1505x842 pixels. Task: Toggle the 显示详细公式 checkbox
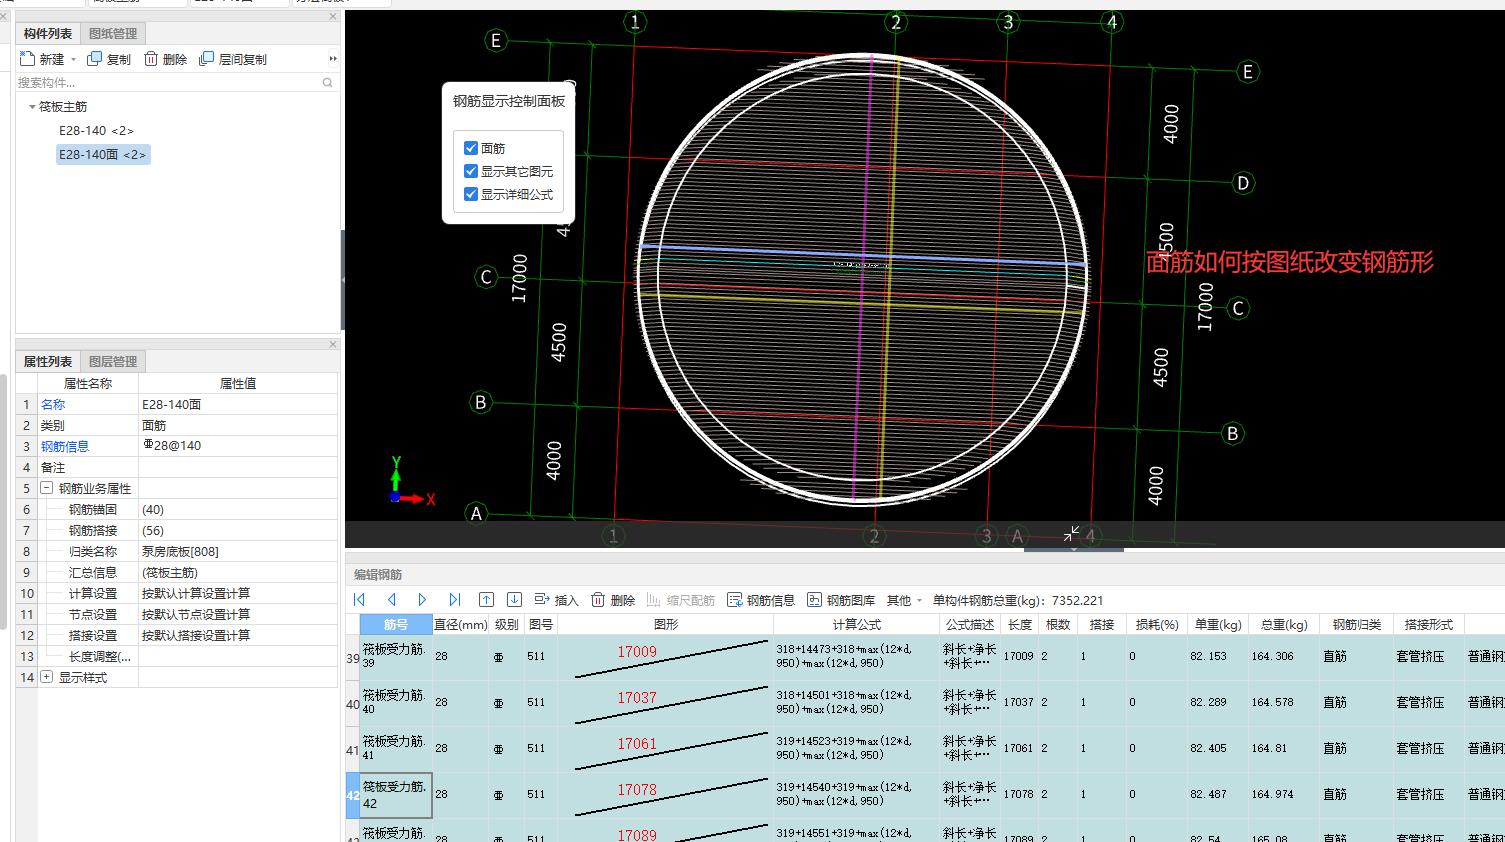pos(471,194)
